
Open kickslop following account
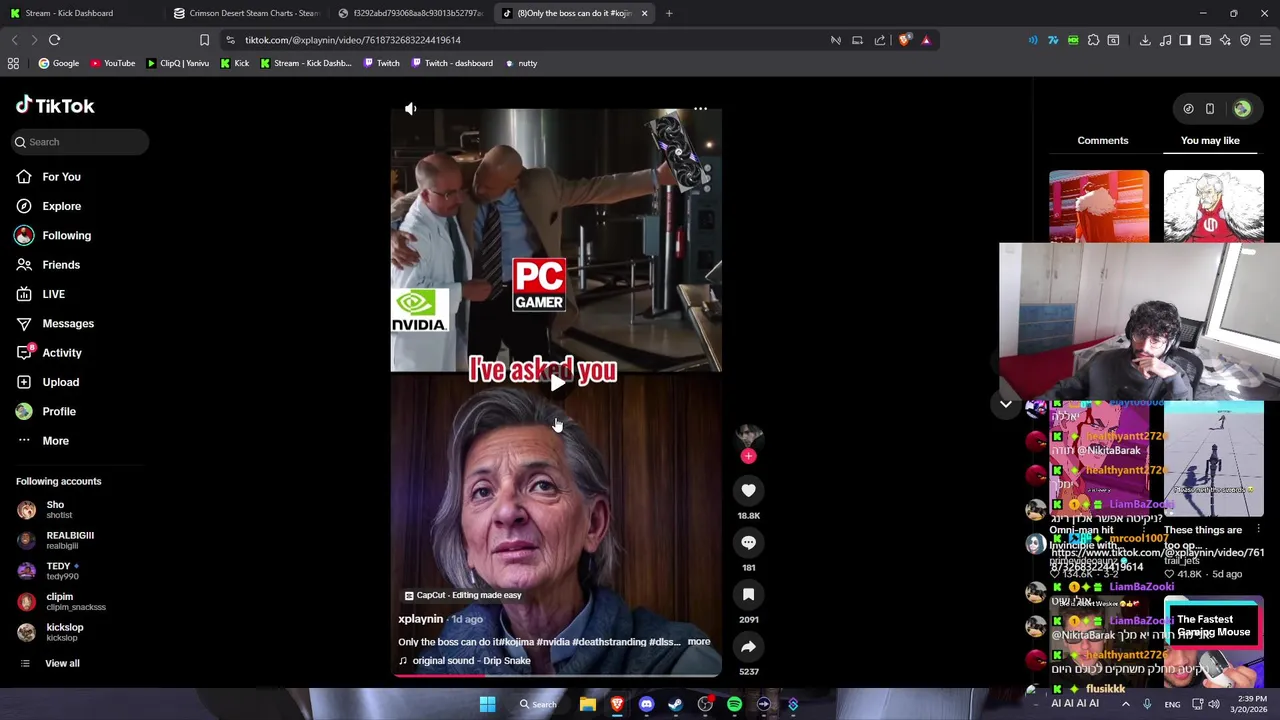coord(64,632)
